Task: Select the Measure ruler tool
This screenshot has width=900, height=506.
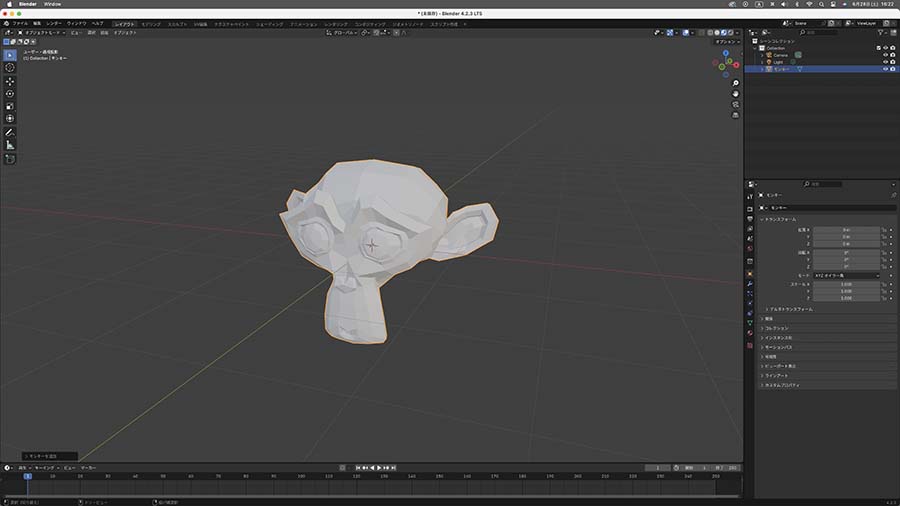Action: 10,145
